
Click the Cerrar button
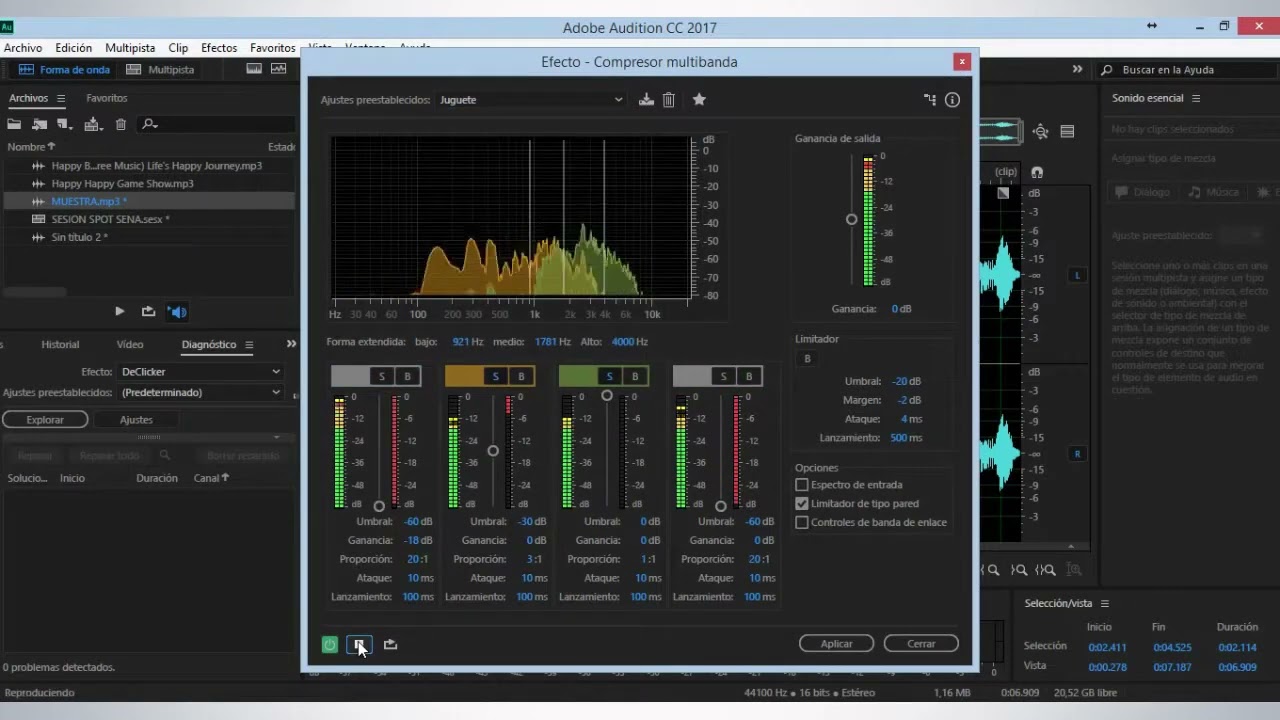coord(921,644)
